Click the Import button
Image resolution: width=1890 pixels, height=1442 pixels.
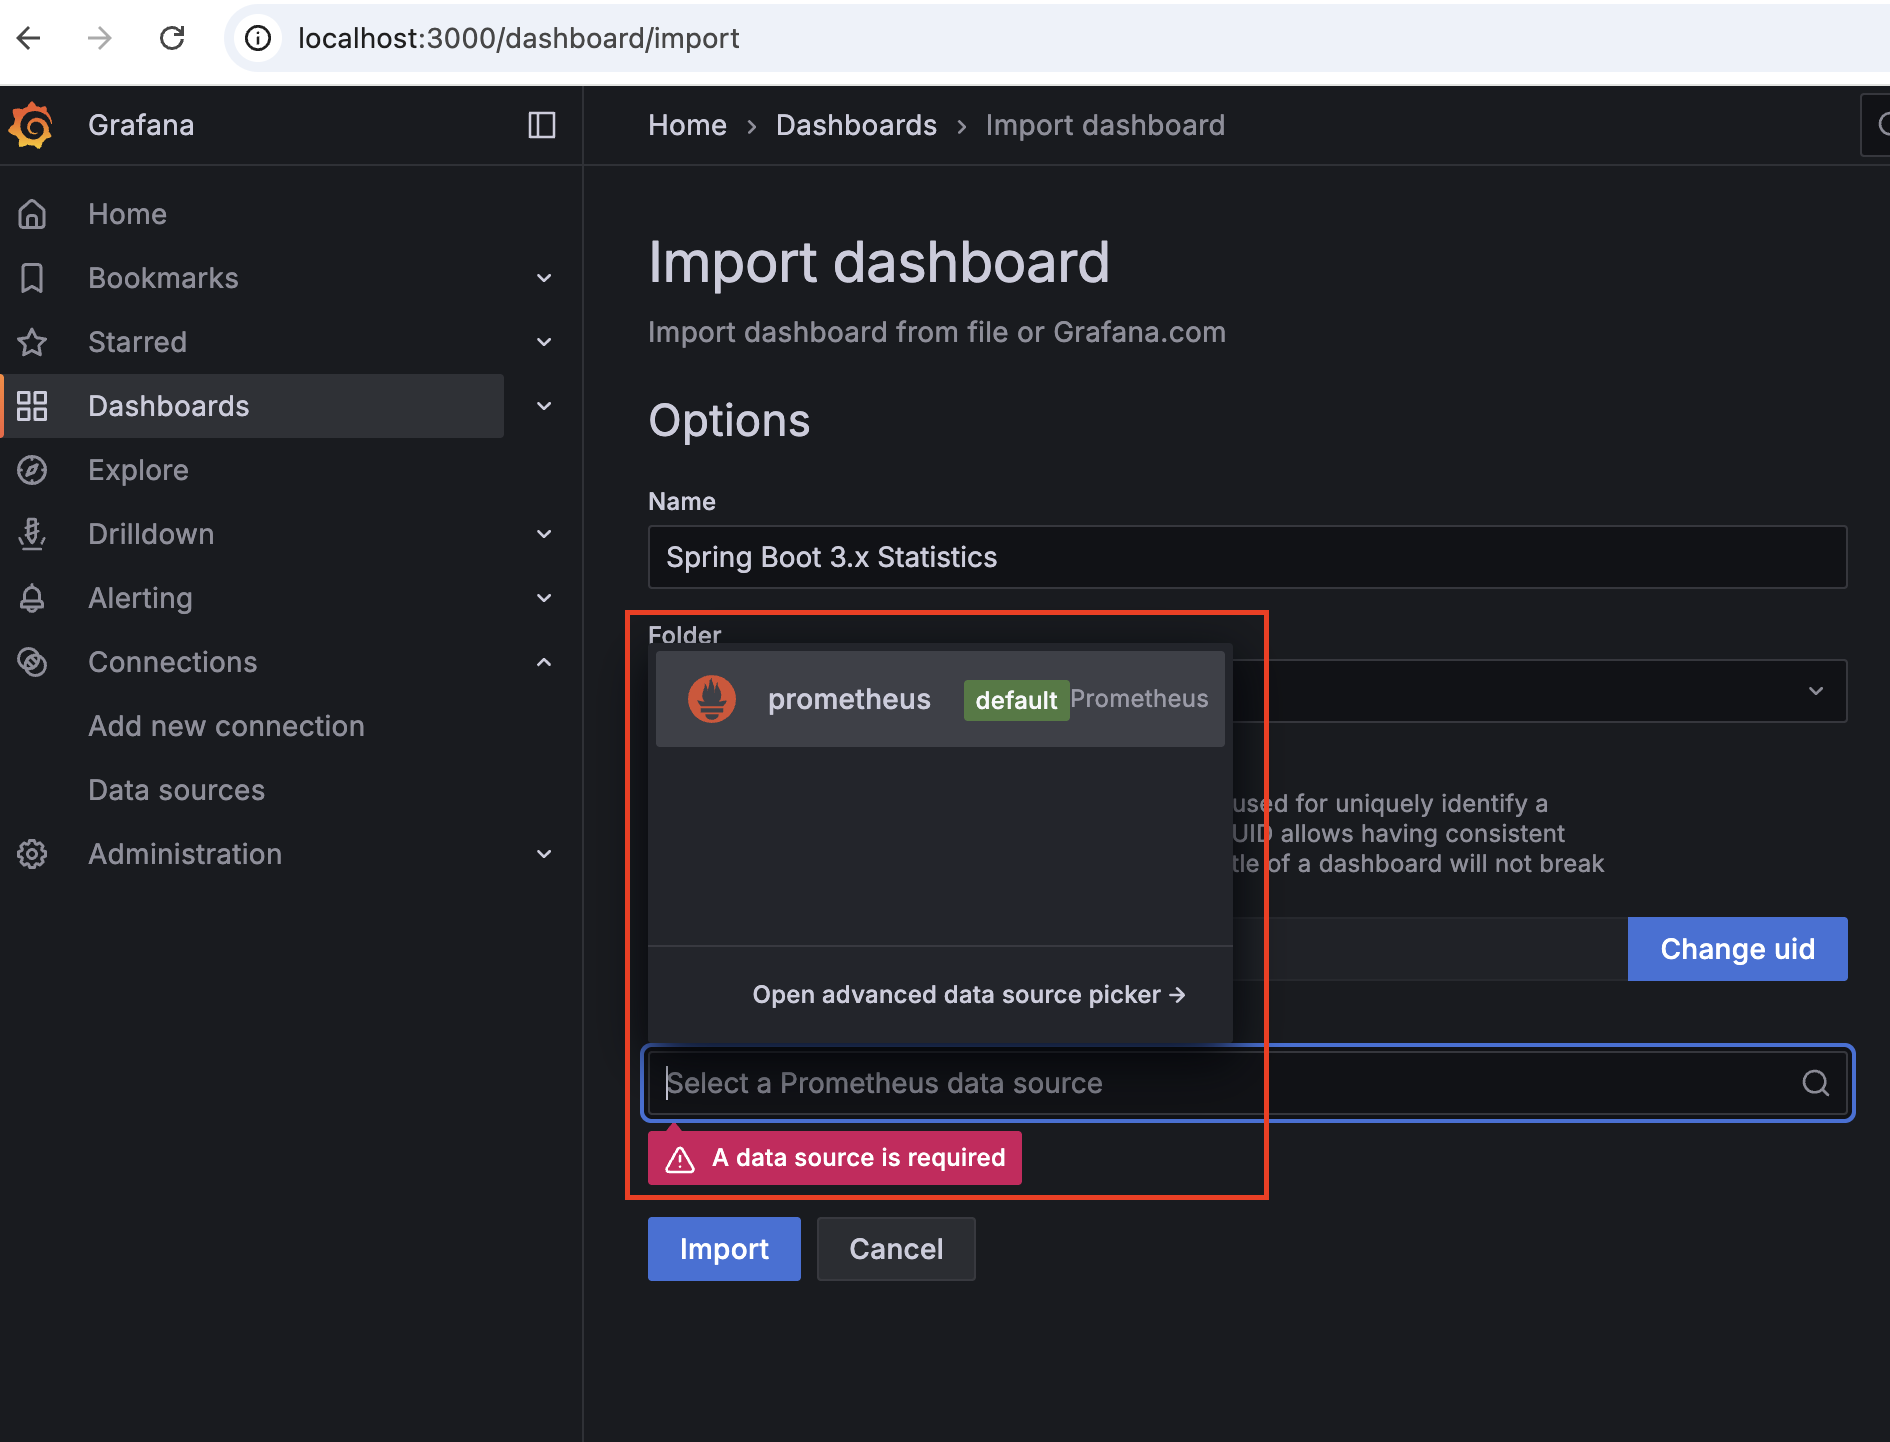tap(724, 1249)
